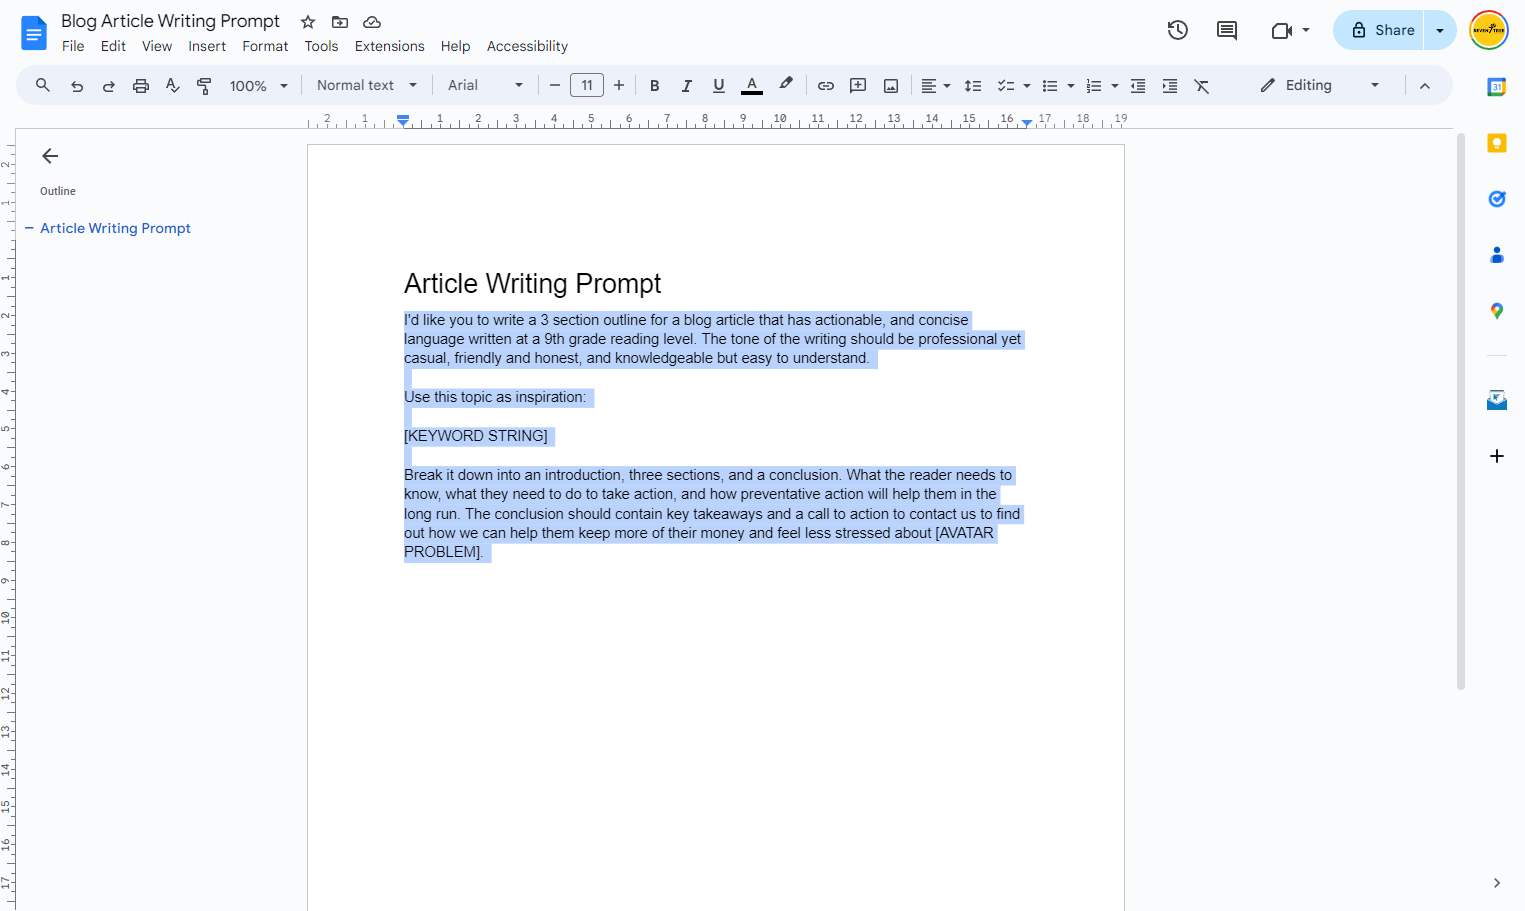Open the Normal text style dropdown

(366, 86)
